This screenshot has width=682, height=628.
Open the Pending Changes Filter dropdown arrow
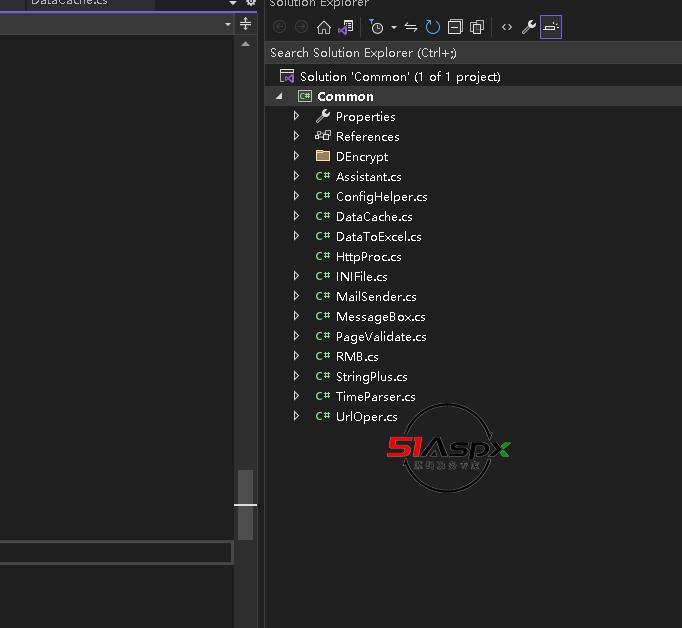coord(394,27)
